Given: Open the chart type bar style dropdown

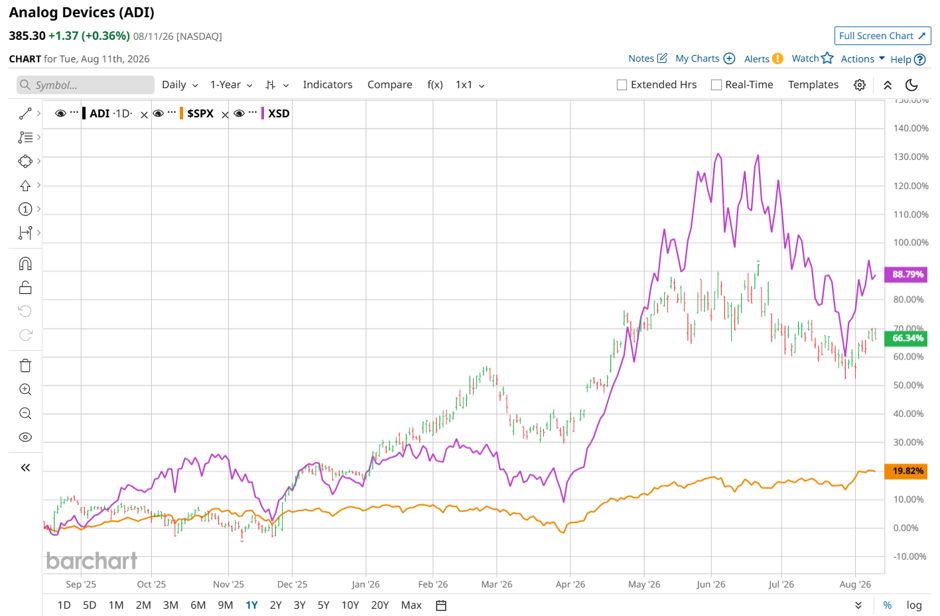Looking at the screenshot, I should (277, 85).
